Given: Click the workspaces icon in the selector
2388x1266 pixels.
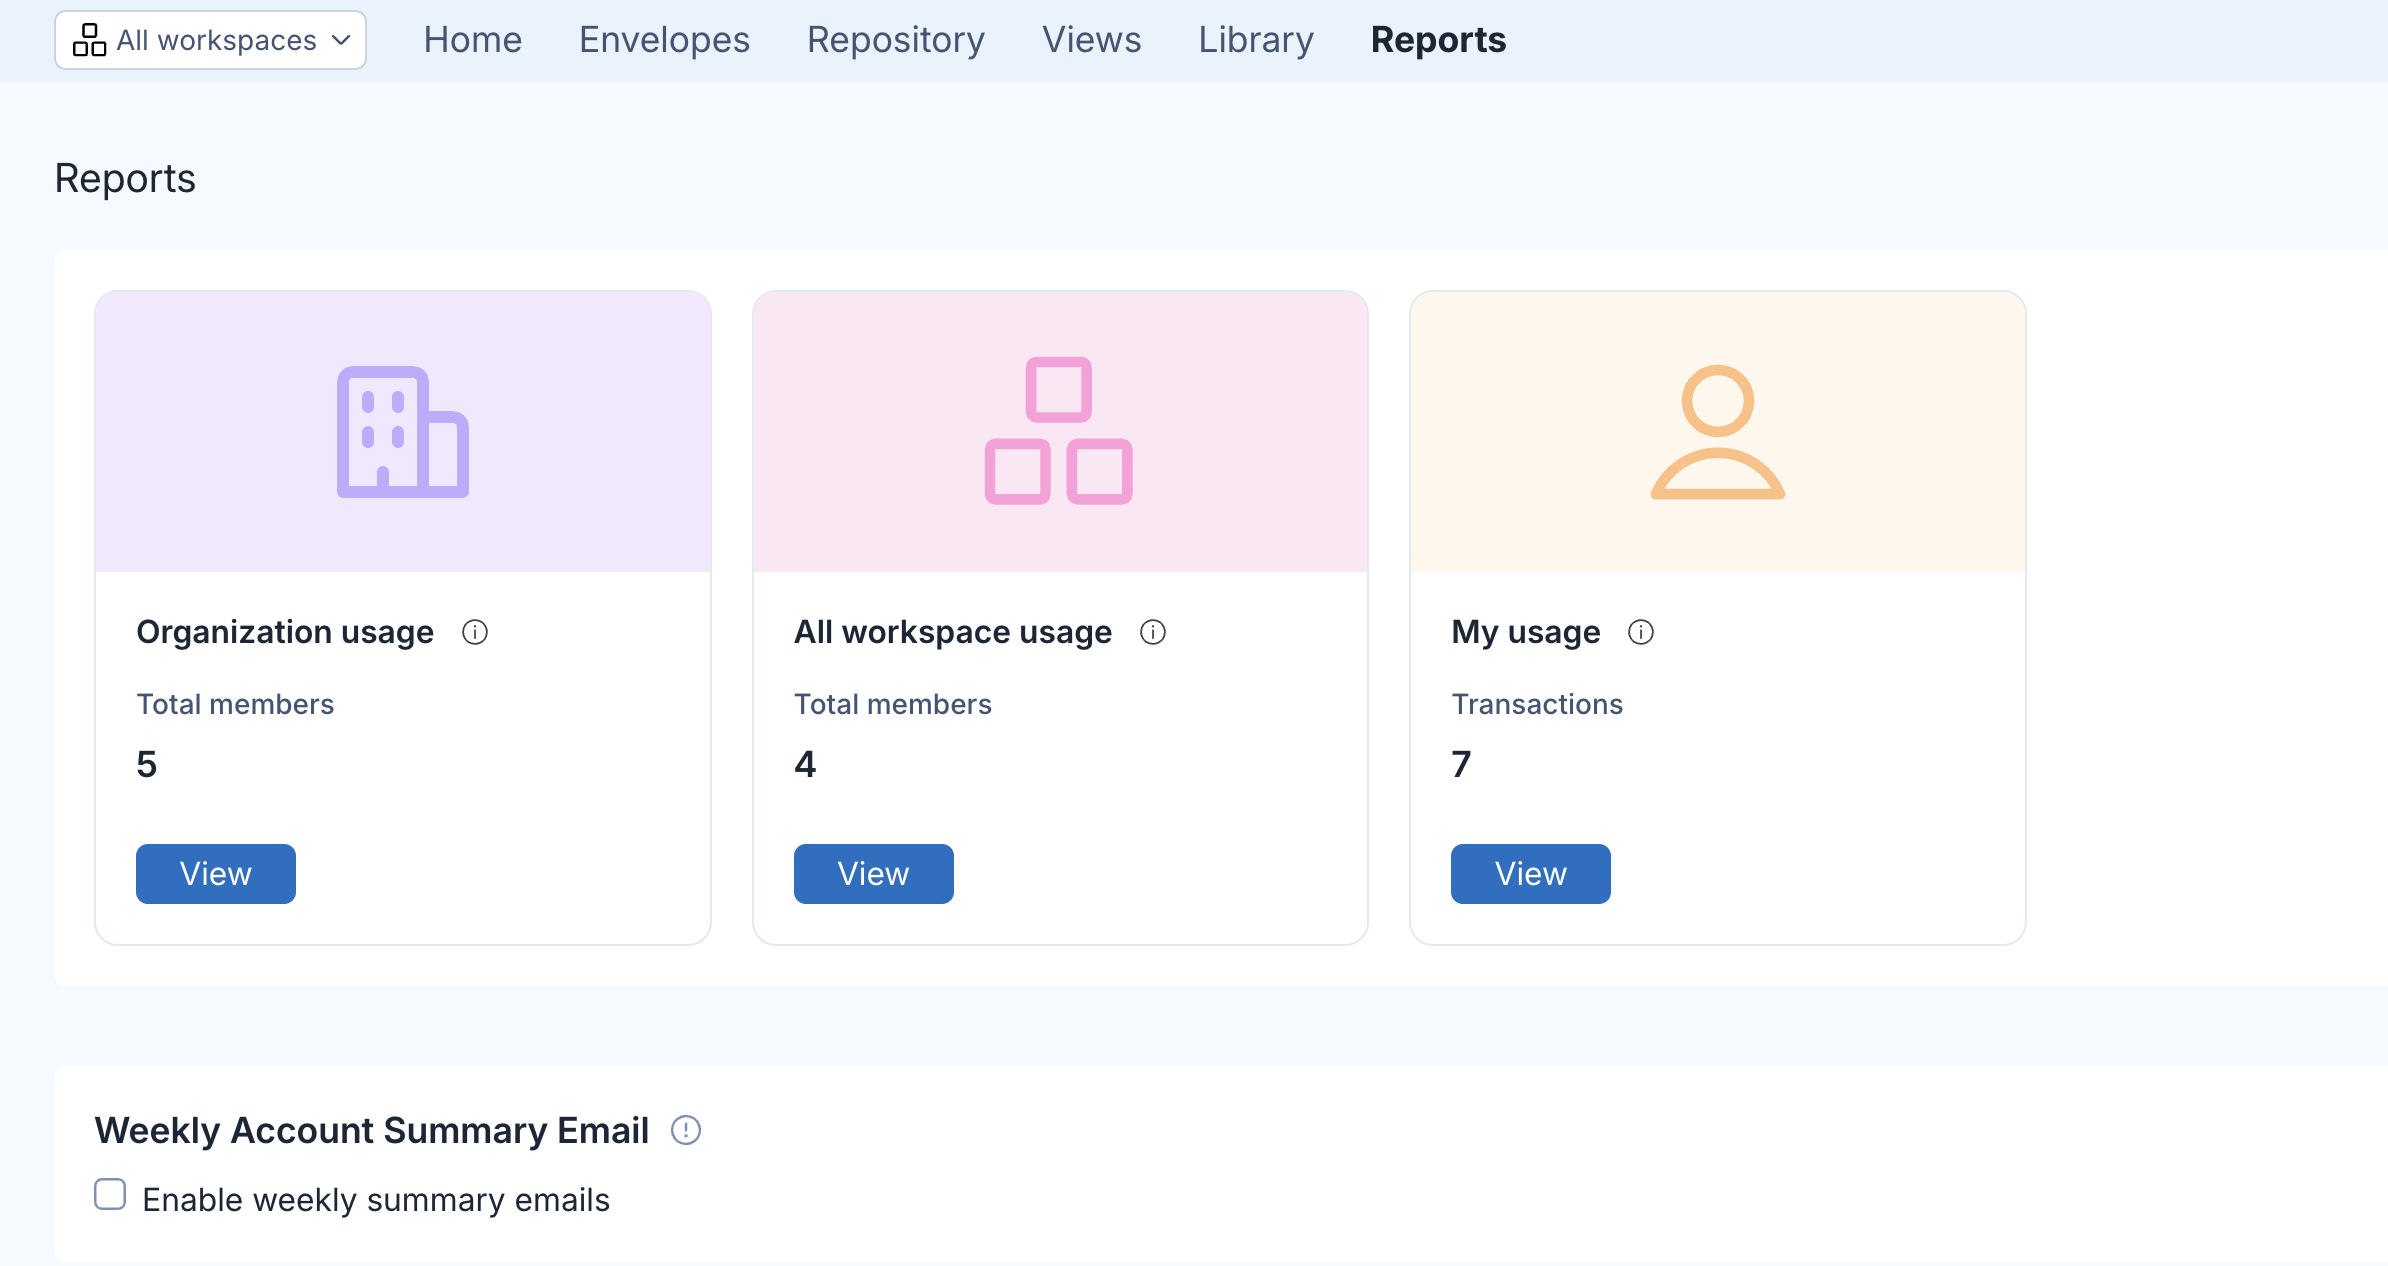Looking at the screenshot, I should pos(90,40).
